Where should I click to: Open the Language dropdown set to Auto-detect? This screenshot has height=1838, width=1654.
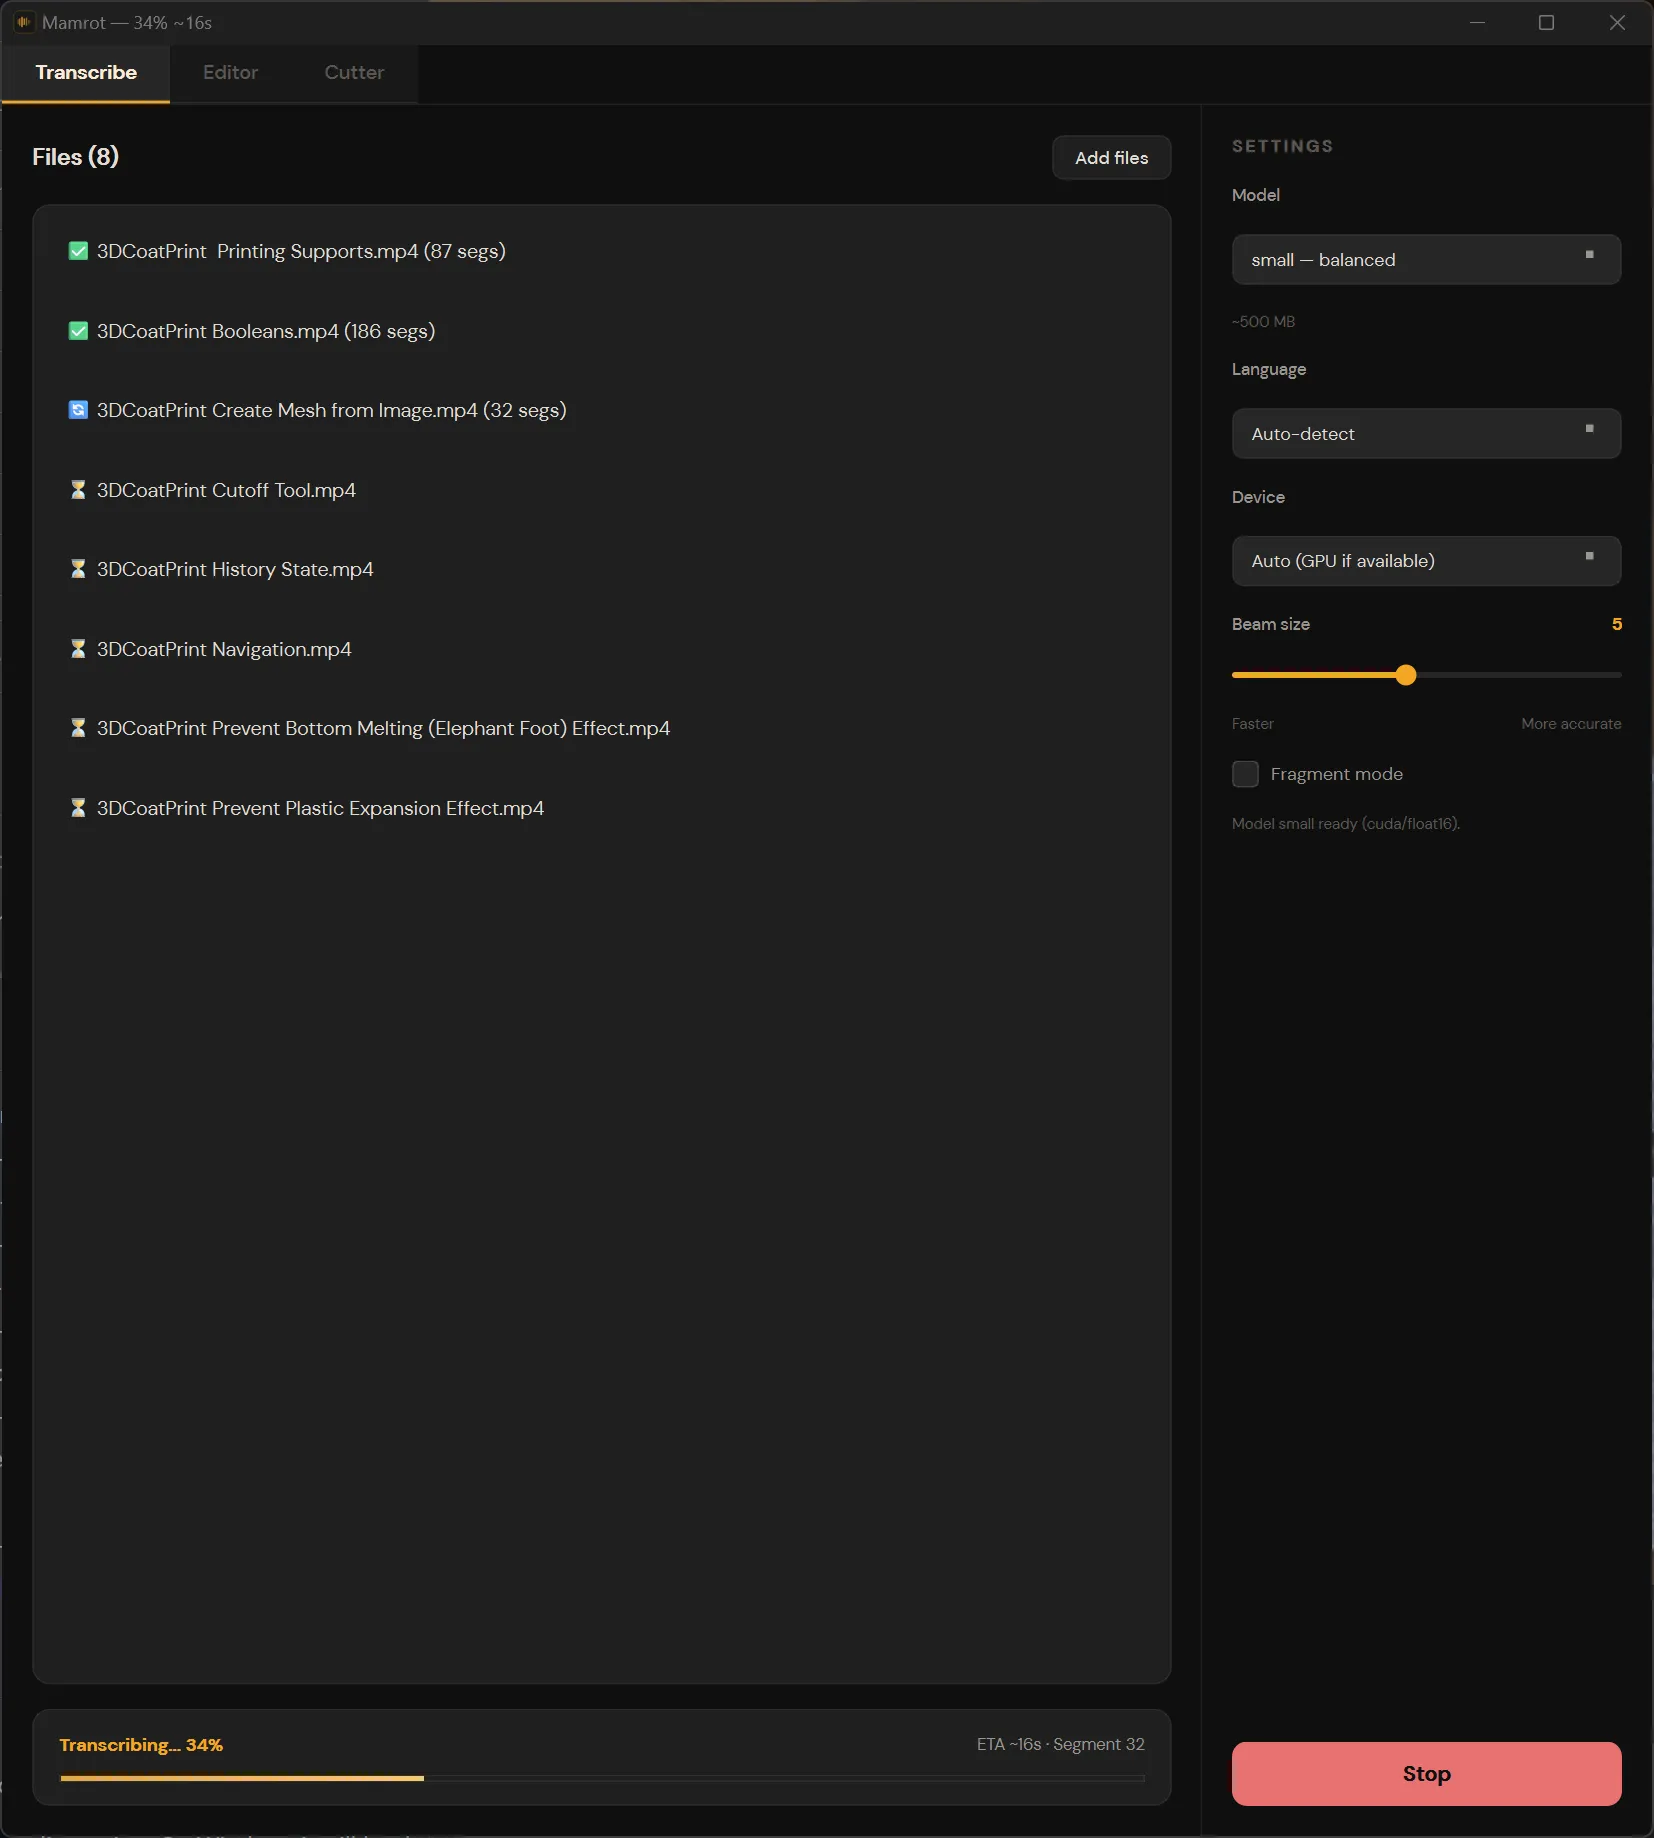(1426, 433)
